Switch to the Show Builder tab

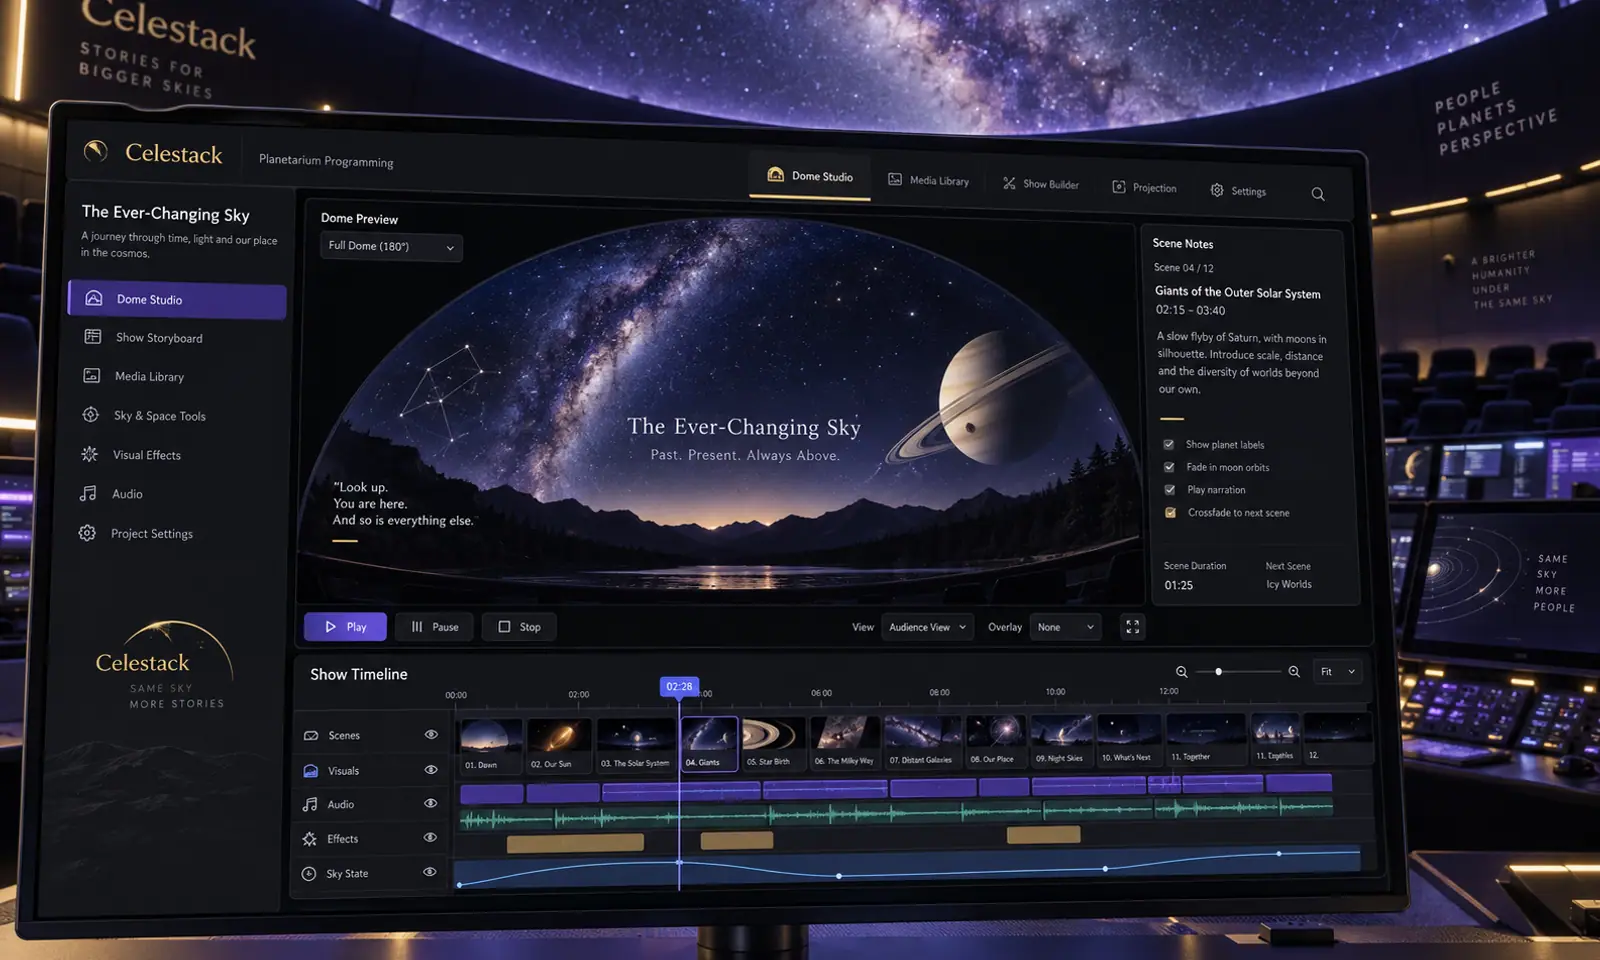1041,184
